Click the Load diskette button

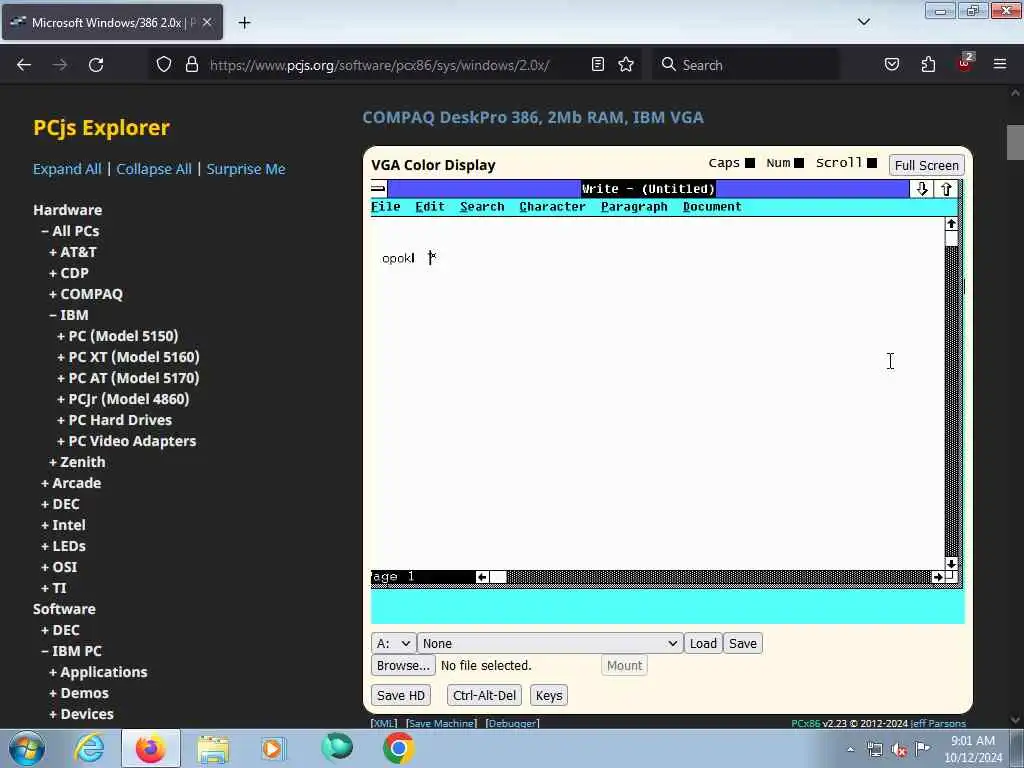[703, 643]
